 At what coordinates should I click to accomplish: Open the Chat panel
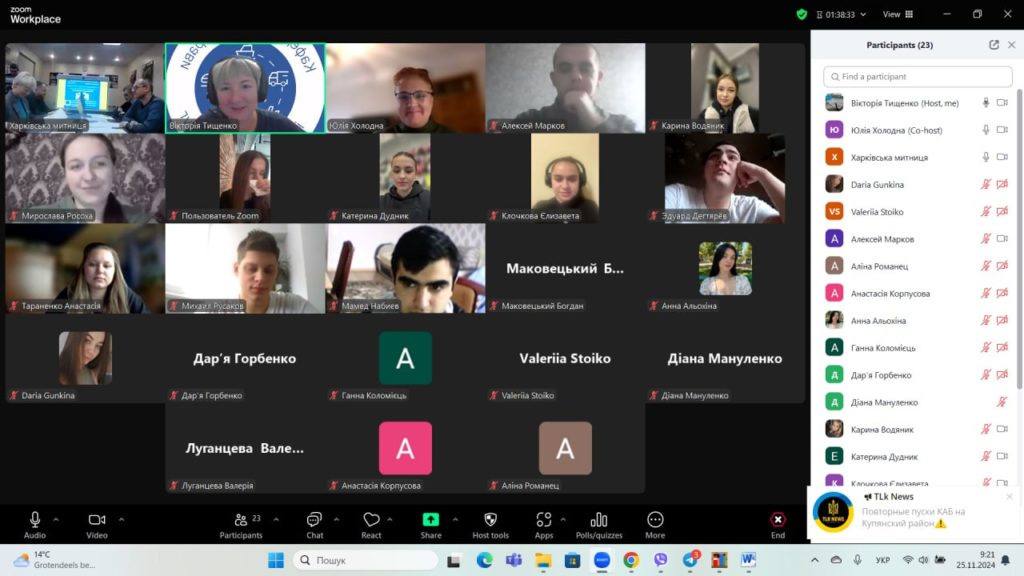(315, 524)
